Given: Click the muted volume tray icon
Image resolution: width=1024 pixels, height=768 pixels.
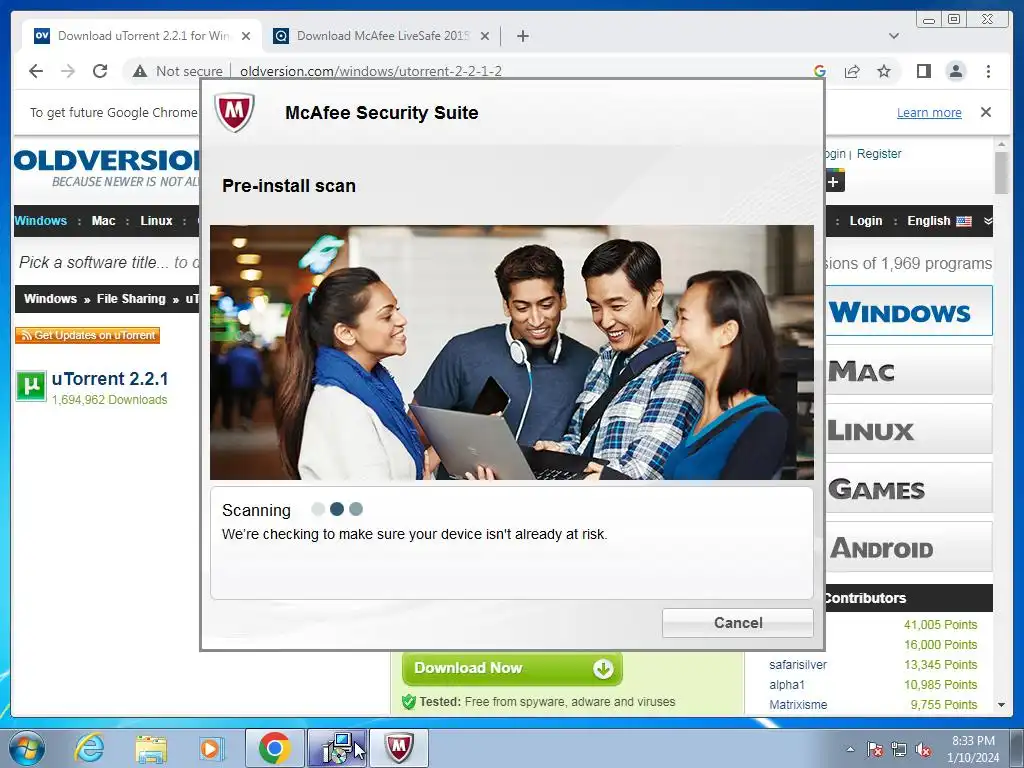Looking at the screenshot, I should [923, 749].
